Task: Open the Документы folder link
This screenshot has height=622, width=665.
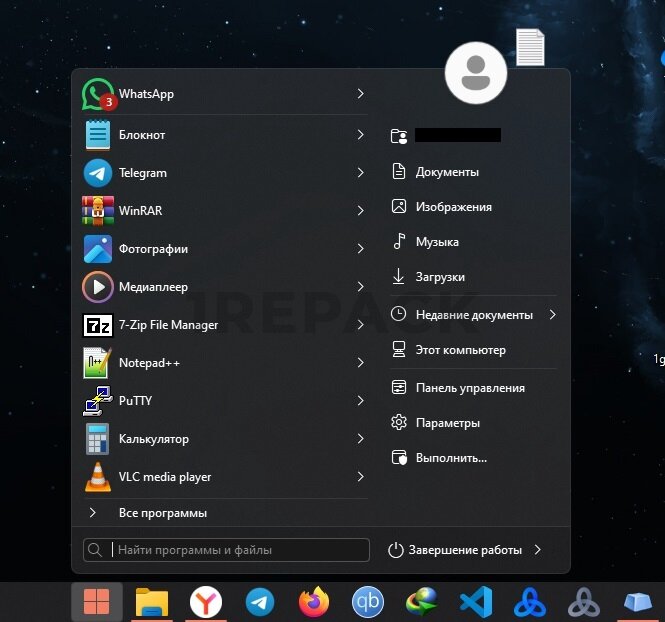Action: tap(447, 172)
